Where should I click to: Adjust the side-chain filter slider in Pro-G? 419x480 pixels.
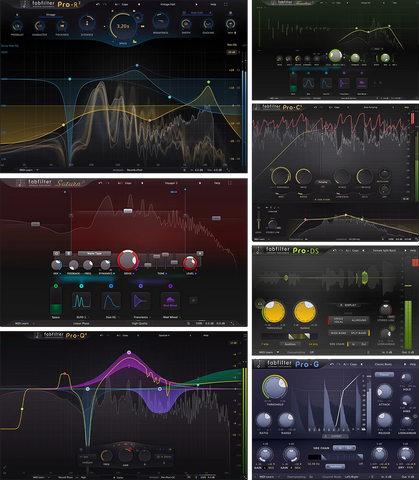335,457
